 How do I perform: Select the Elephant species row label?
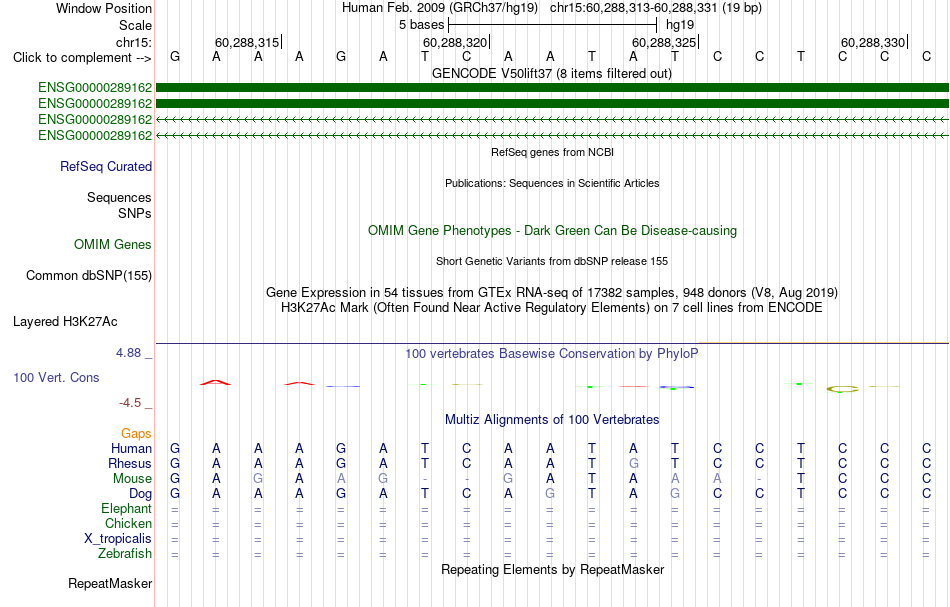tap(126, 508)
